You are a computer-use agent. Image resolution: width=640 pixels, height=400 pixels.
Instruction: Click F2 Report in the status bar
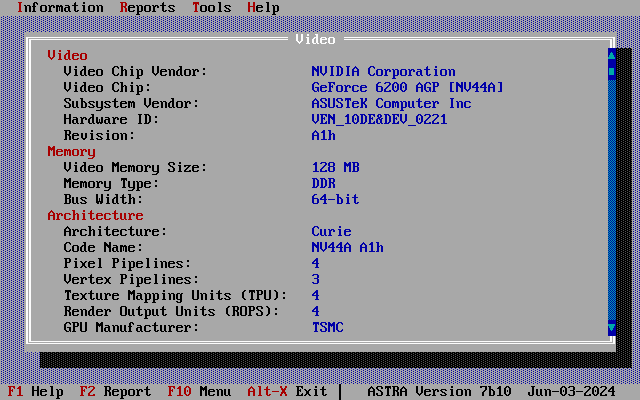point(115,391)
